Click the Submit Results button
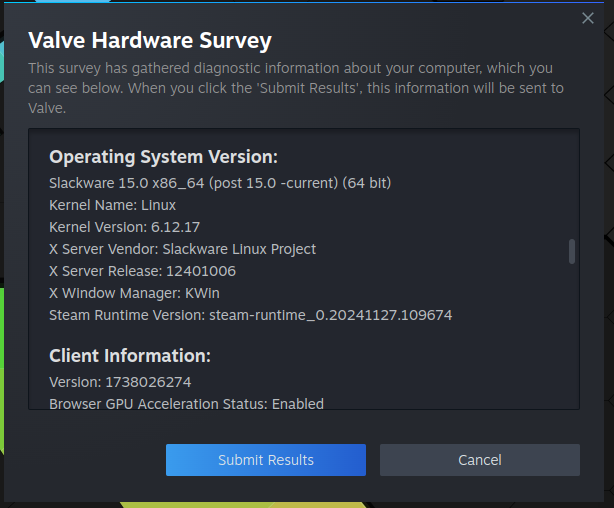Viewport: 614px width, 508px height. click(266, 460)
